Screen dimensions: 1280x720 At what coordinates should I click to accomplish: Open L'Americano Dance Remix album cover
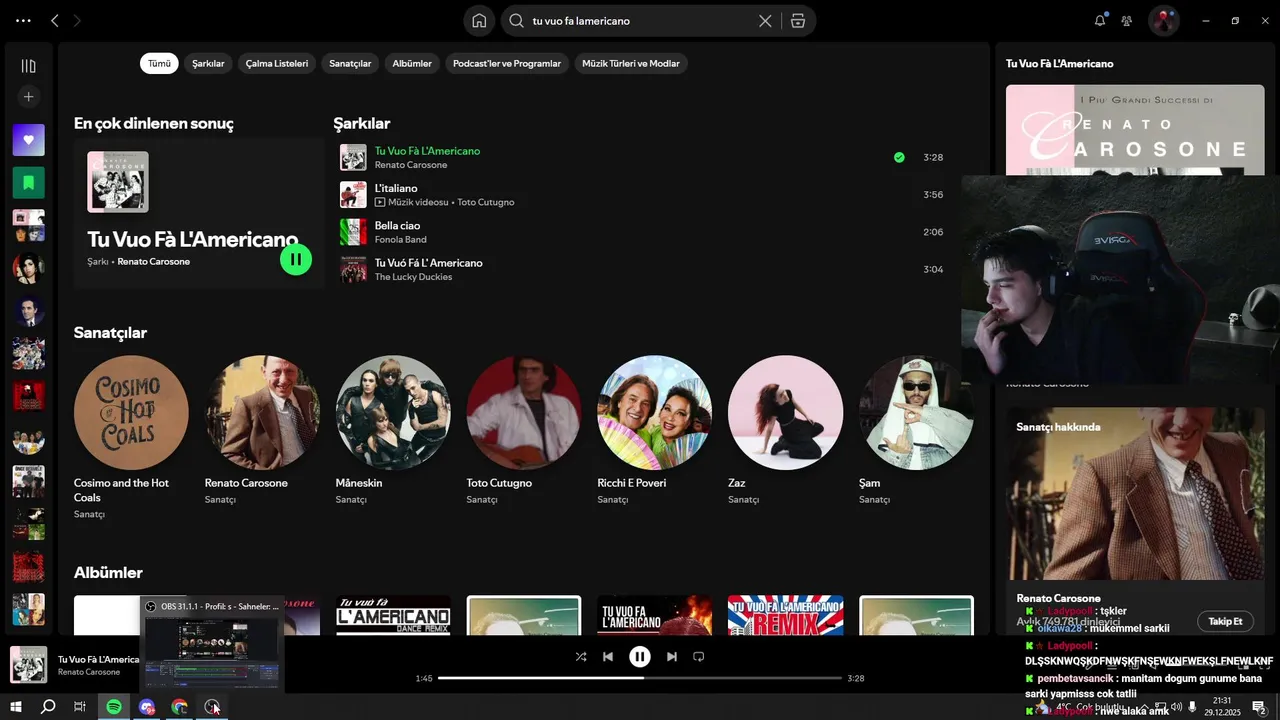(393, 615)
